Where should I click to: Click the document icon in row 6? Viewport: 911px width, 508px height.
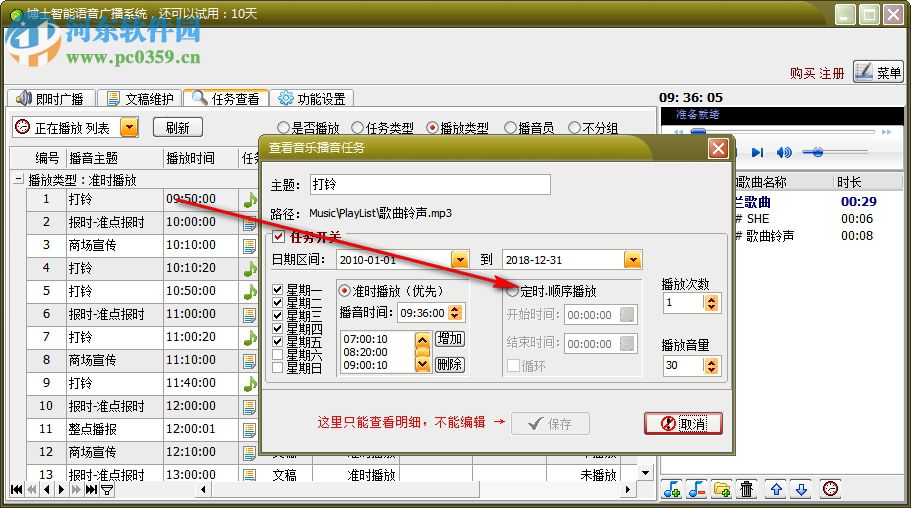click(249, 315)
